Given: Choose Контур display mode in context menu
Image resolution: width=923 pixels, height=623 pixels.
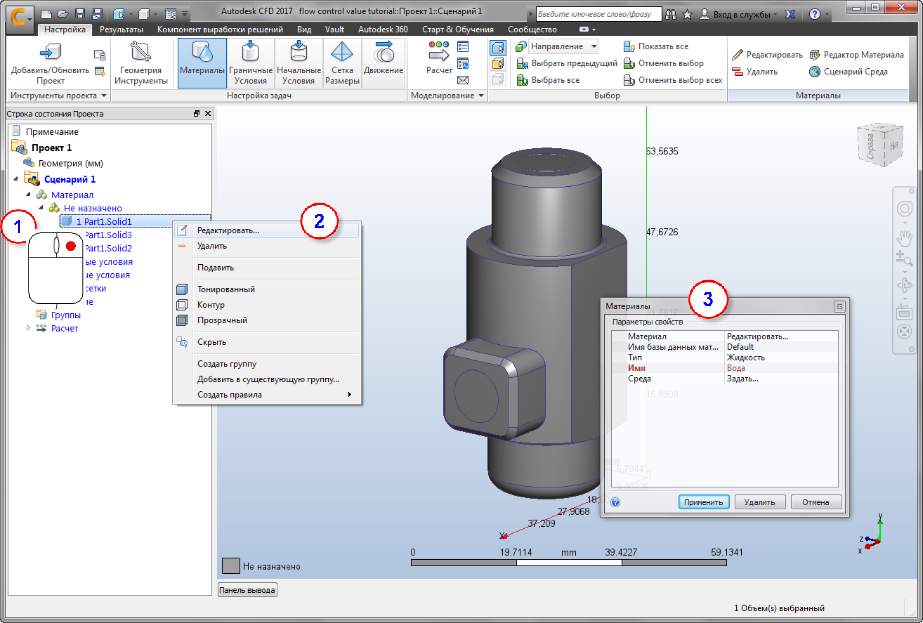Looking at the screenshot, I should (211, 305).
